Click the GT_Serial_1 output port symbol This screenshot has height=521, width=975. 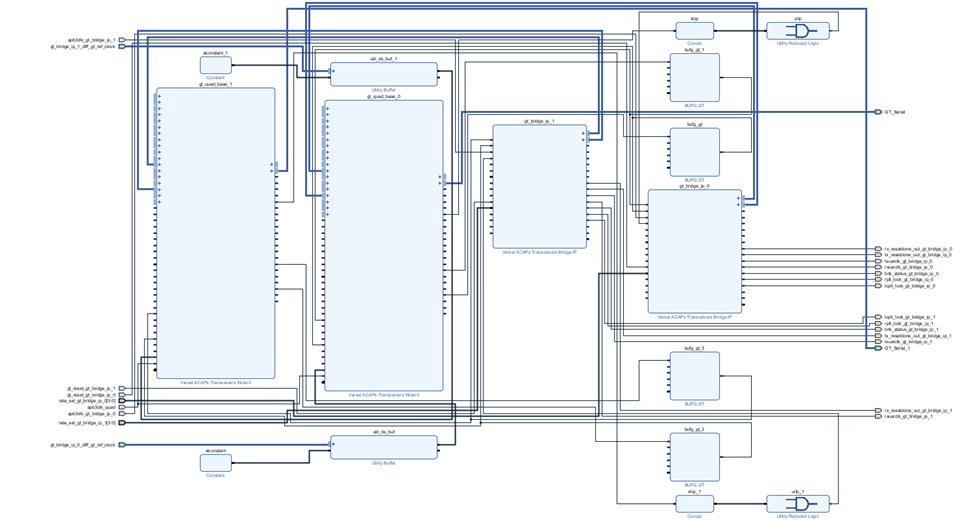878,348
